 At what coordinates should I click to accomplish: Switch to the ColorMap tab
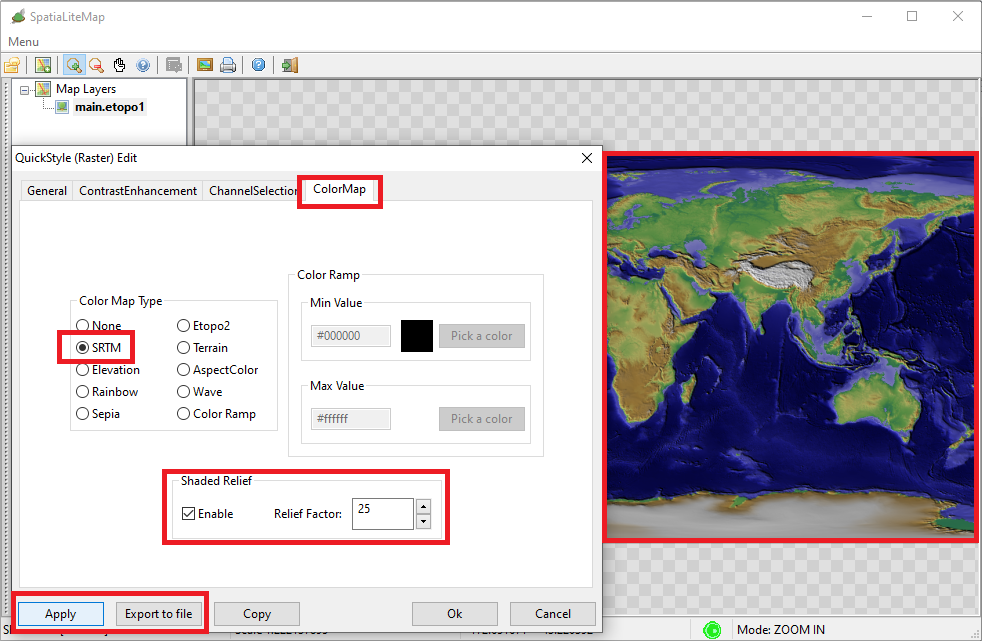click(x=339, y=189)
